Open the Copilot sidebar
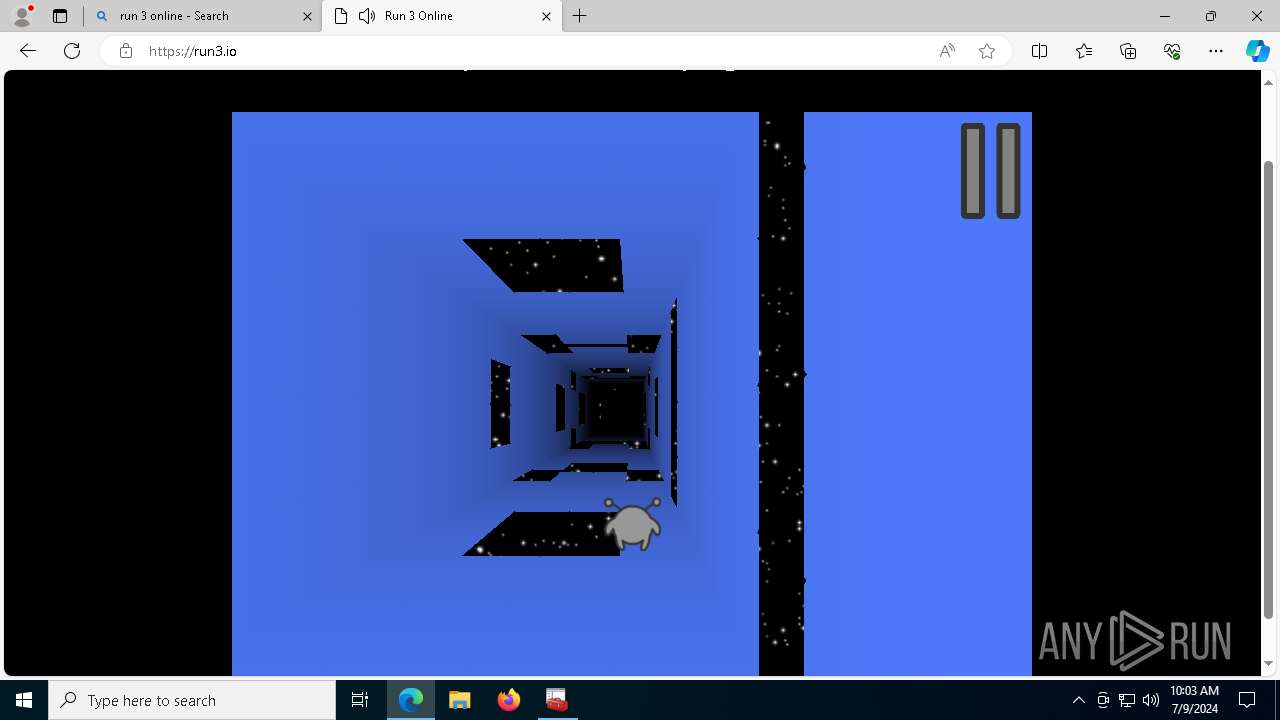The width and height of the screenshot is (1280, 720). tap(1258, 51)
